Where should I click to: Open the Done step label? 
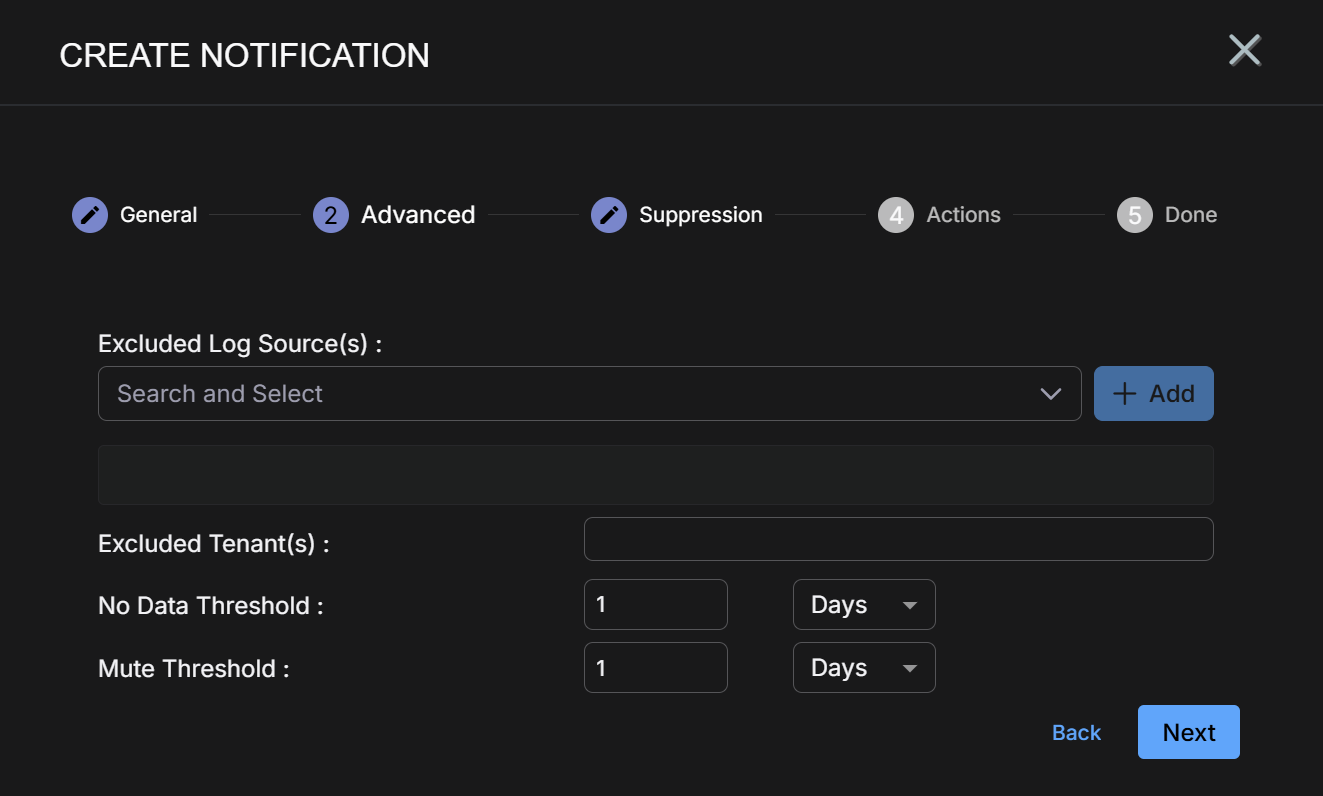pyautogui.click(x=1190, y=215)
